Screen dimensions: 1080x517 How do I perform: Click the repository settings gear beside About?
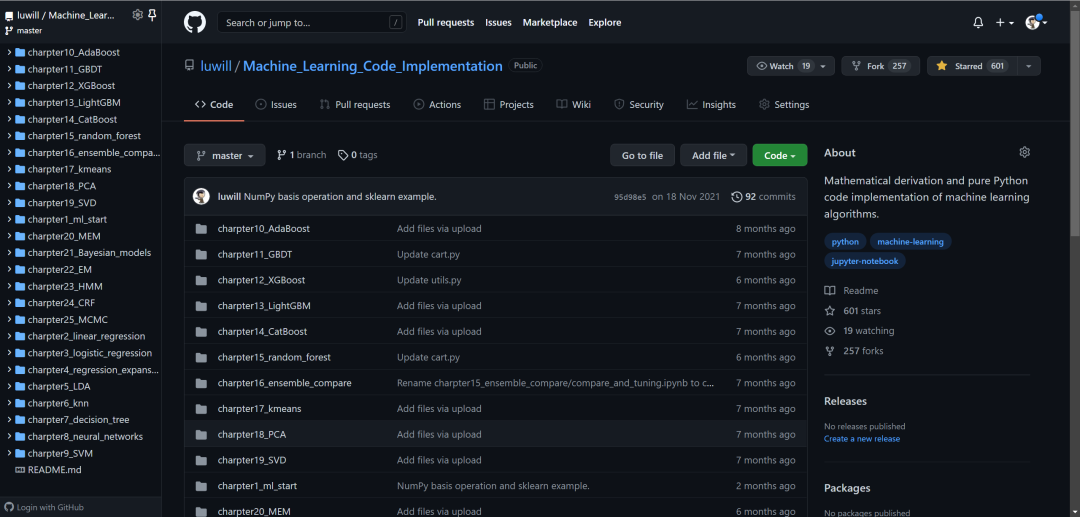[1024, 152]
